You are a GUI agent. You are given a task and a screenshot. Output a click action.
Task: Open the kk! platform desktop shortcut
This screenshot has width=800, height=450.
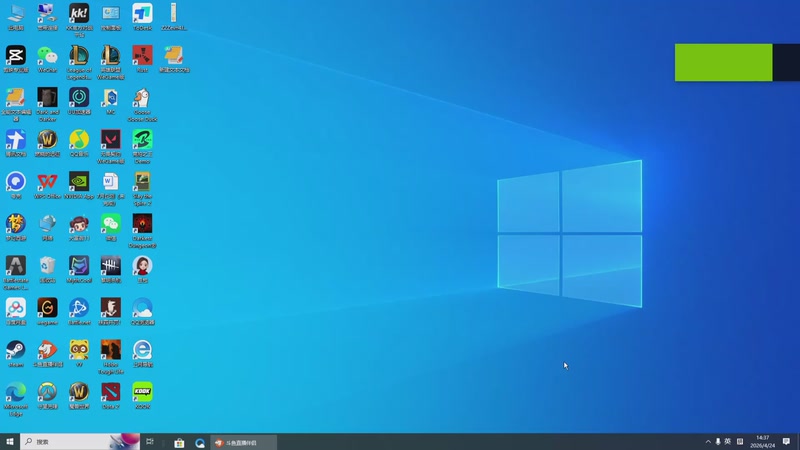(79, 19)
